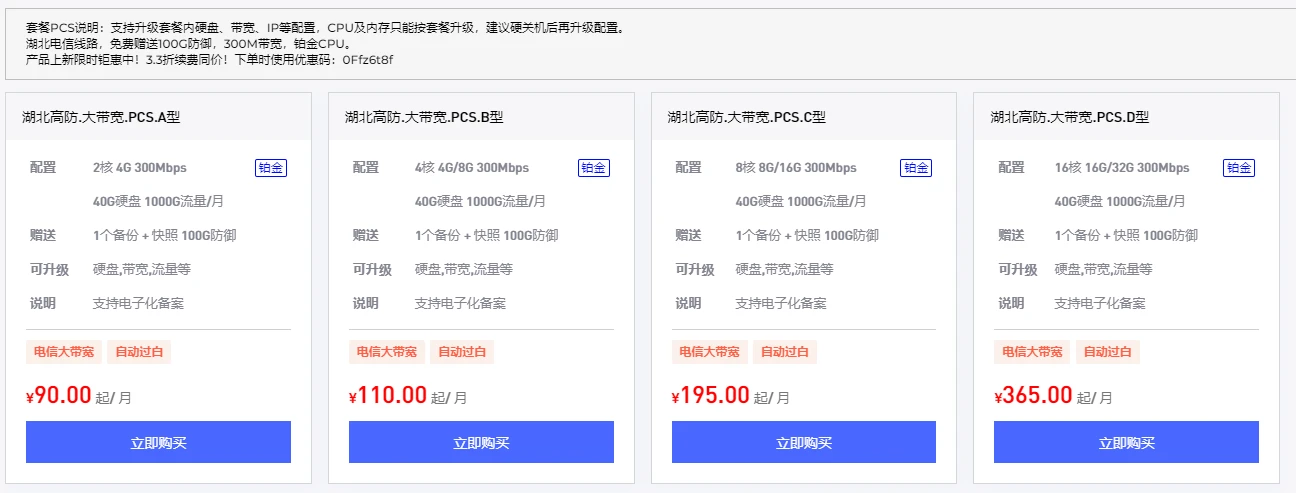
Task: Click the ¥90.00 price on the A型 card
Action: (60, 396)
